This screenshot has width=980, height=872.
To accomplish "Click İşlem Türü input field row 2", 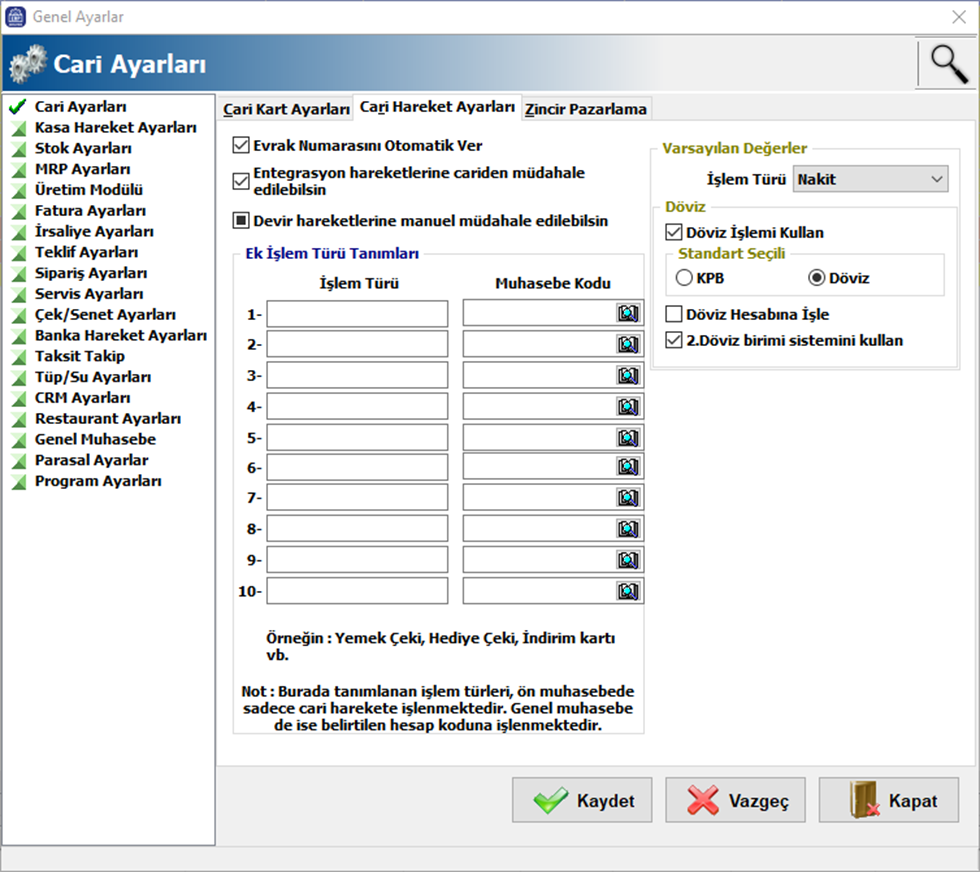I will pos(357,345).
